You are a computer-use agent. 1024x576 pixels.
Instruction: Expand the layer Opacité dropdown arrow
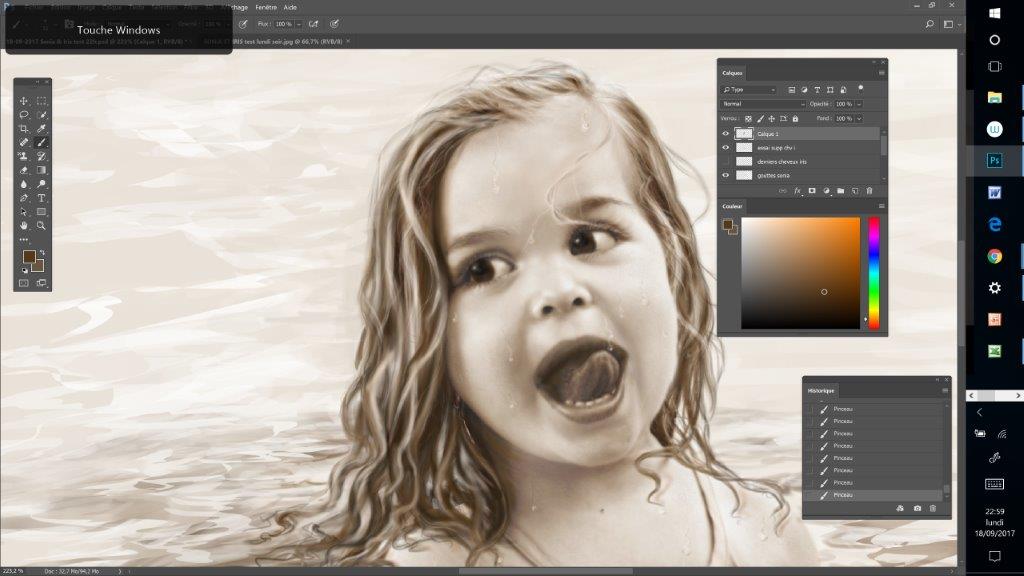(x=859, y=104)
